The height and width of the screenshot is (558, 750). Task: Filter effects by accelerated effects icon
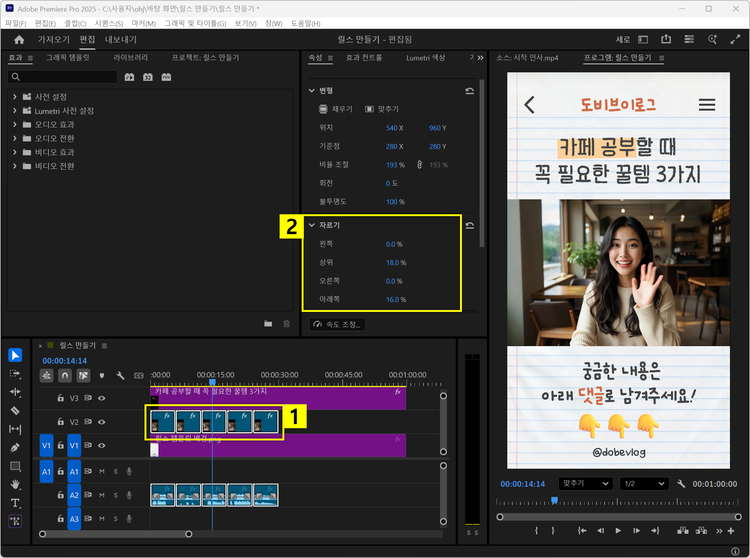coord(130,77)
